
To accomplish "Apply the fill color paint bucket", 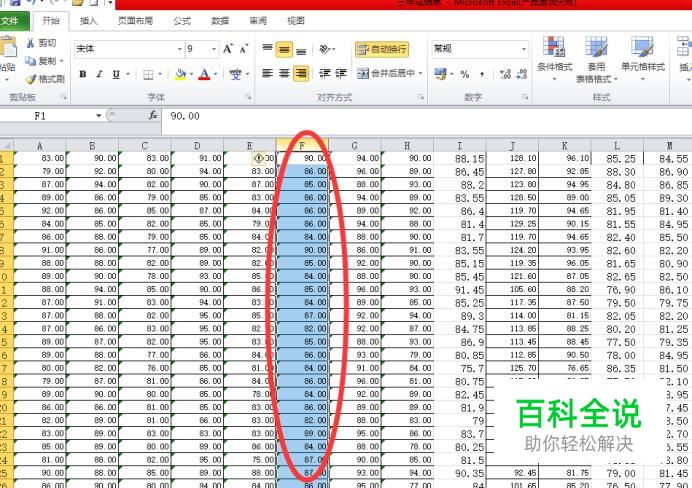I will tap(180, 74).
